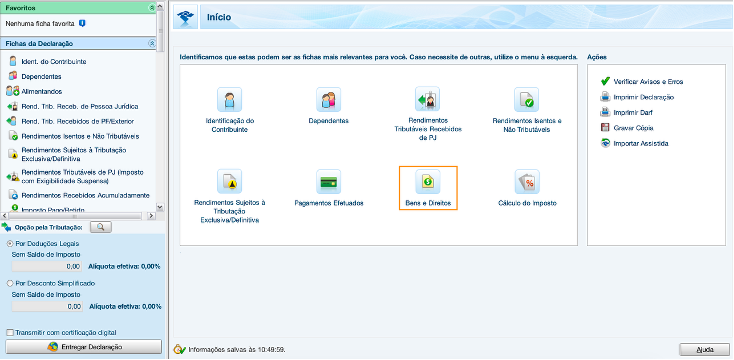Viewport: 734px width, 360px height.
Task: Select Por Desconto Simplificado radio button
Action: tap(10, 284)
